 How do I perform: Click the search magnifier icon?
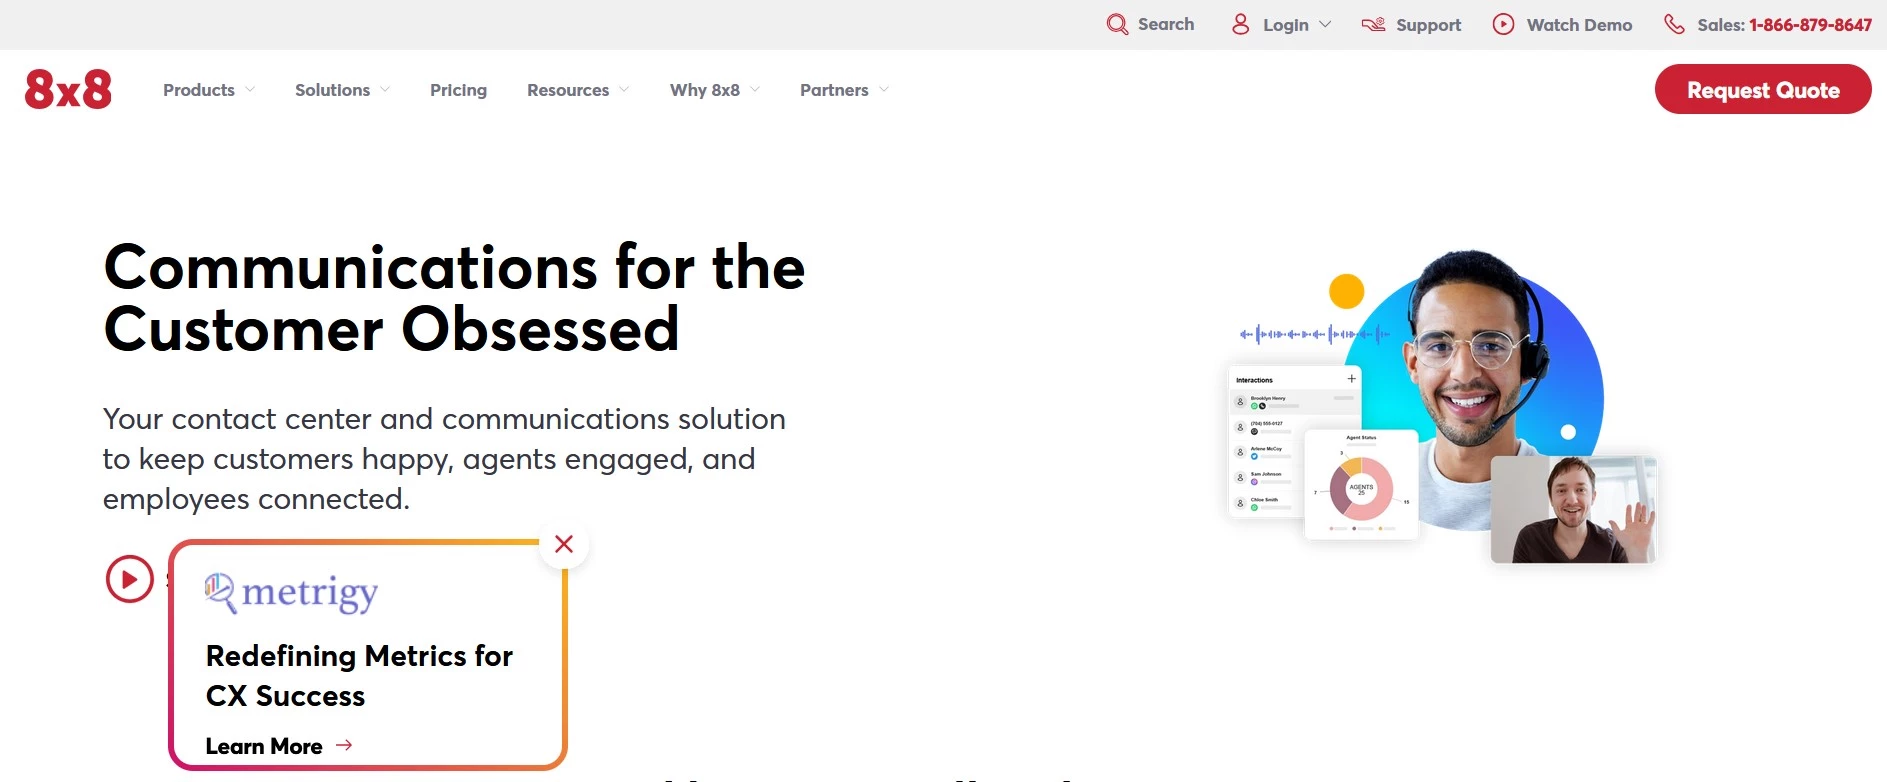[1117, 24]
